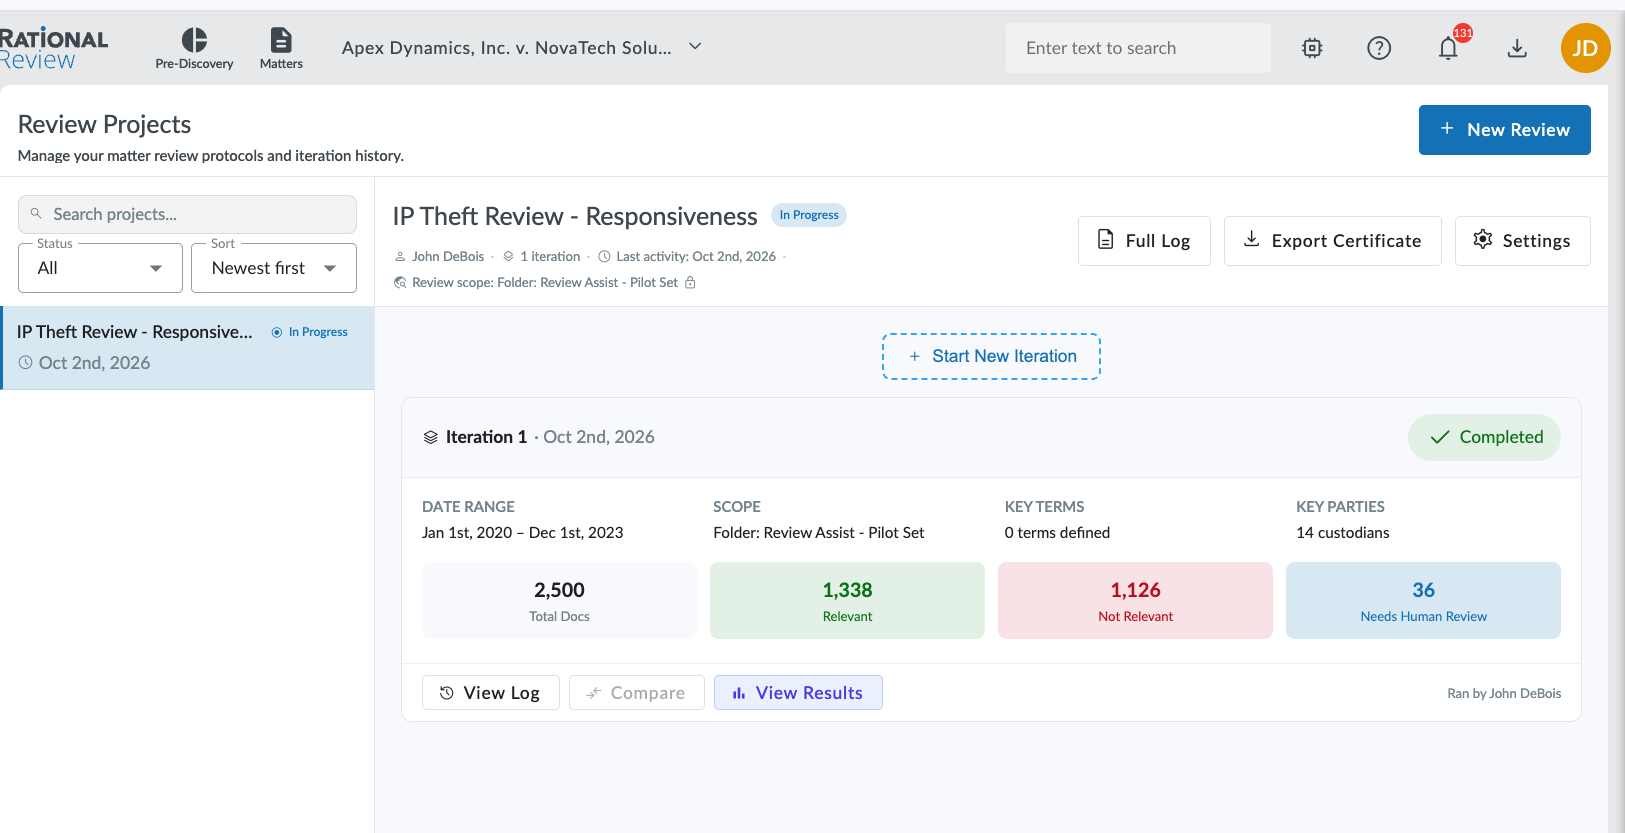
Task: Click 'Review scope: Folder: Review Assist - Pilot Set'
Action: 545,283
